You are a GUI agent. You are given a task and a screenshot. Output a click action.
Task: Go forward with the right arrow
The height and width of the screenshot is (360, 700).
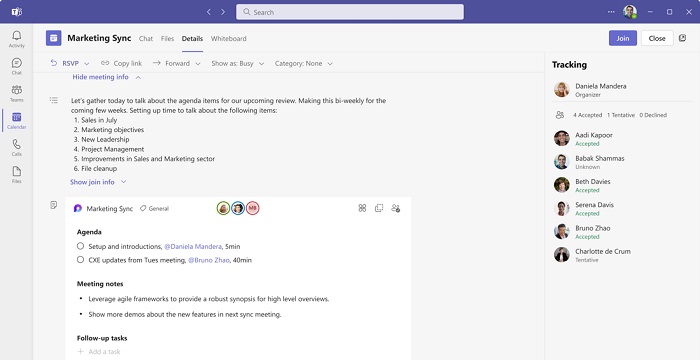(x=223, y=12)
